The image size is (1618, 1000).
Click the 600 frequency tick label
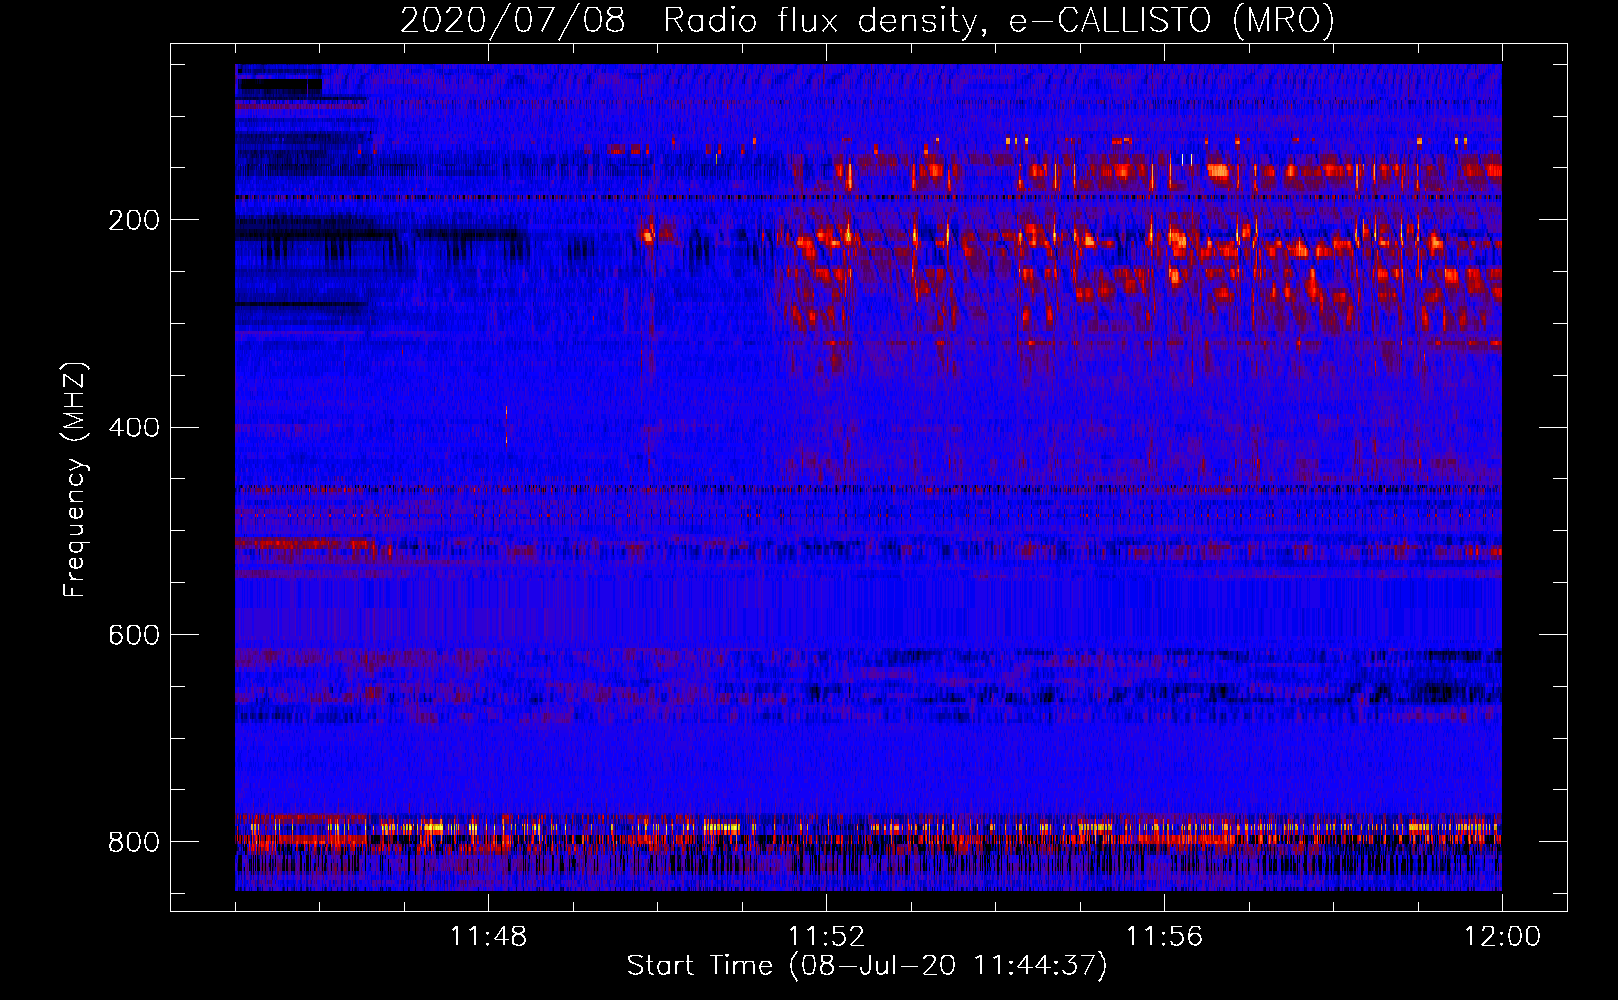(134, 635)
